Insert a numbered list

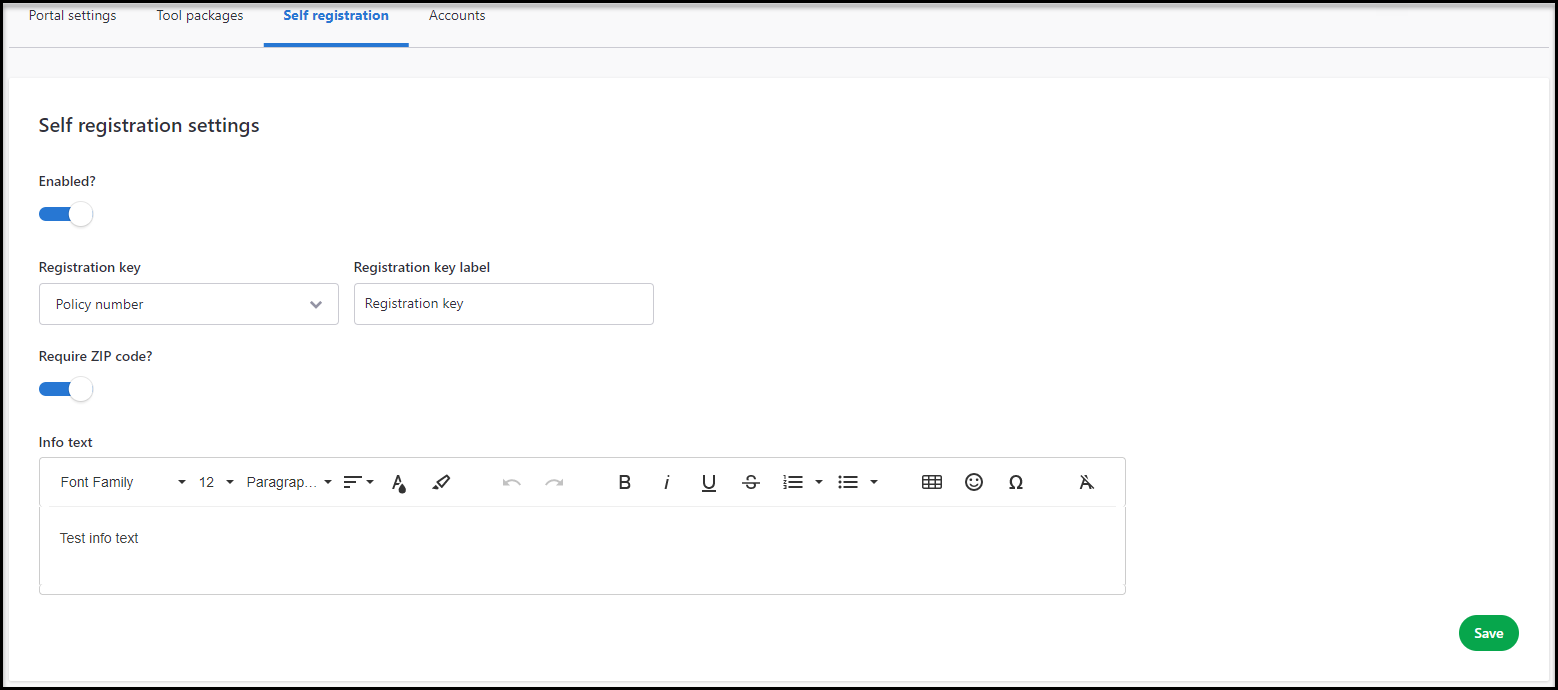[793, 482]
